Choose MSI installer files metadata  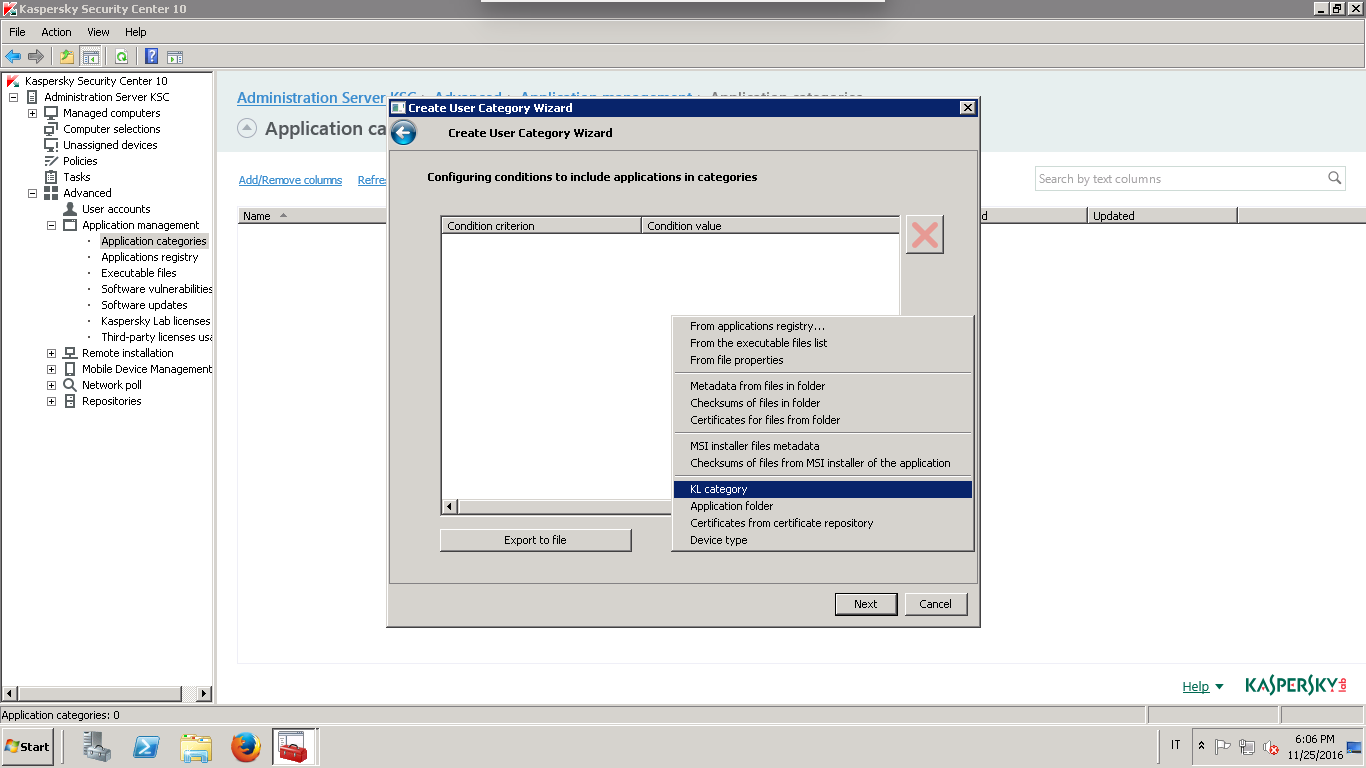[x=823, y=446]
